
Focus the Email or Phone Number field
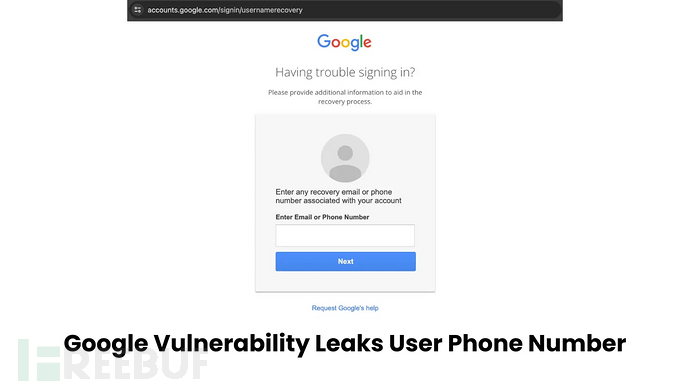pos(345,235)
